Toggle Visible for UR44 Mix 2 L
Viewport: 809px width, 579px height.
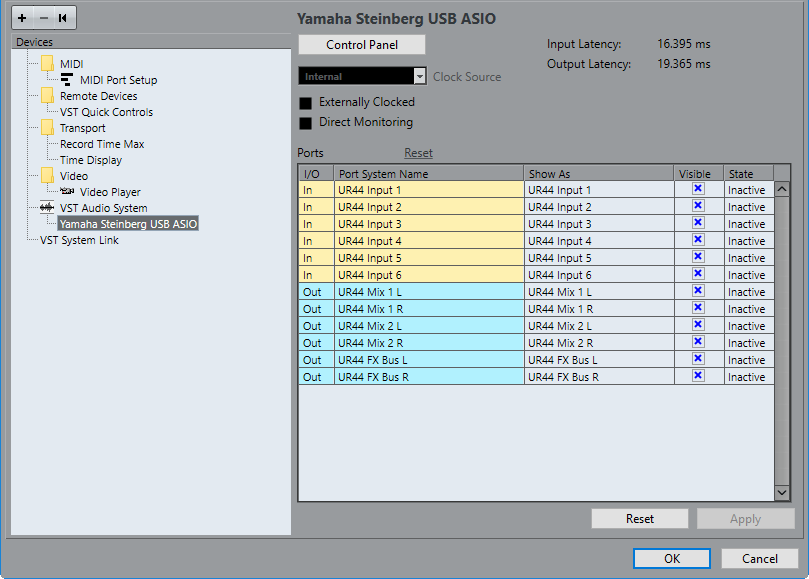click(698, 325)
